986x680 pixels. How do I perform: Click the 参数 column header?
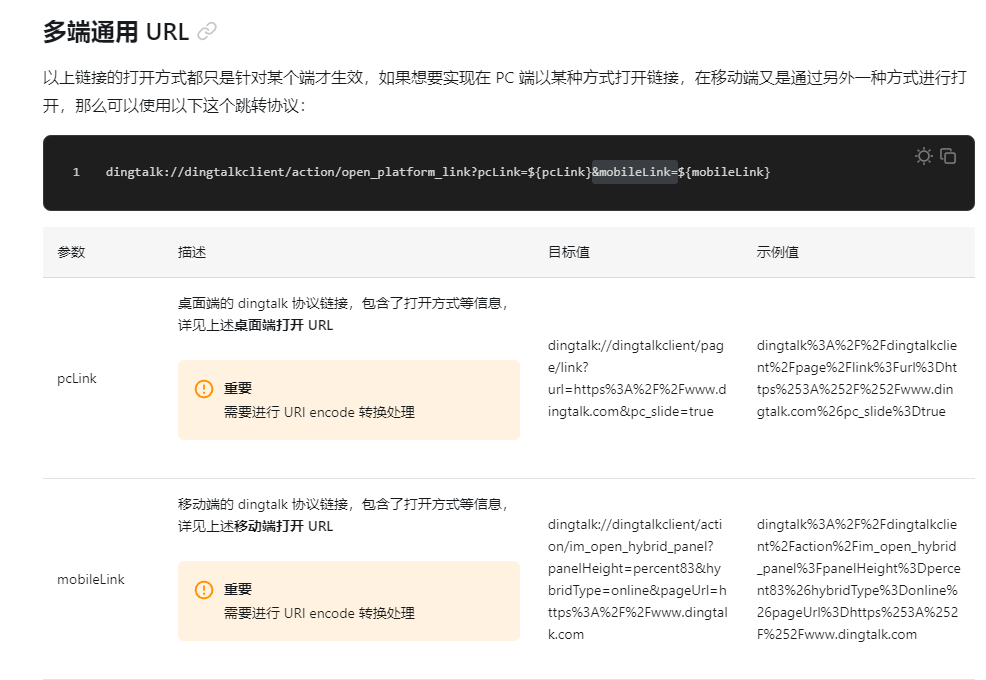coord(71,252)
